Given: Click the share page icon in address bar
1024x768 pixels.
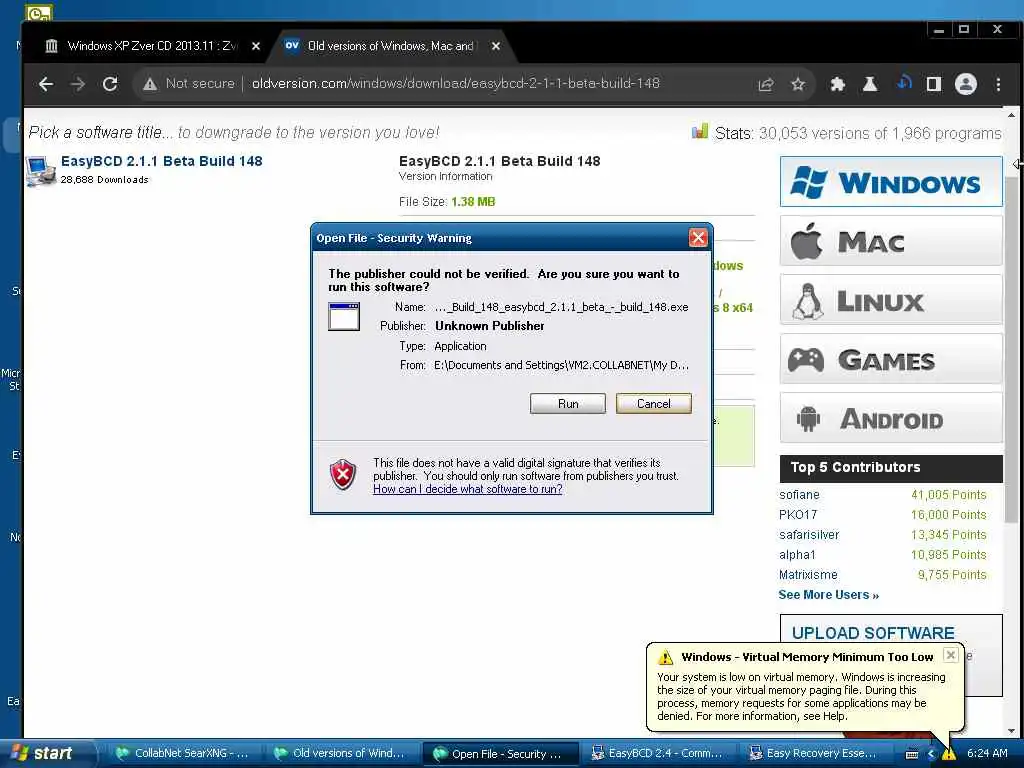Looking at the screenshot, I should click(x=765, y=84).
